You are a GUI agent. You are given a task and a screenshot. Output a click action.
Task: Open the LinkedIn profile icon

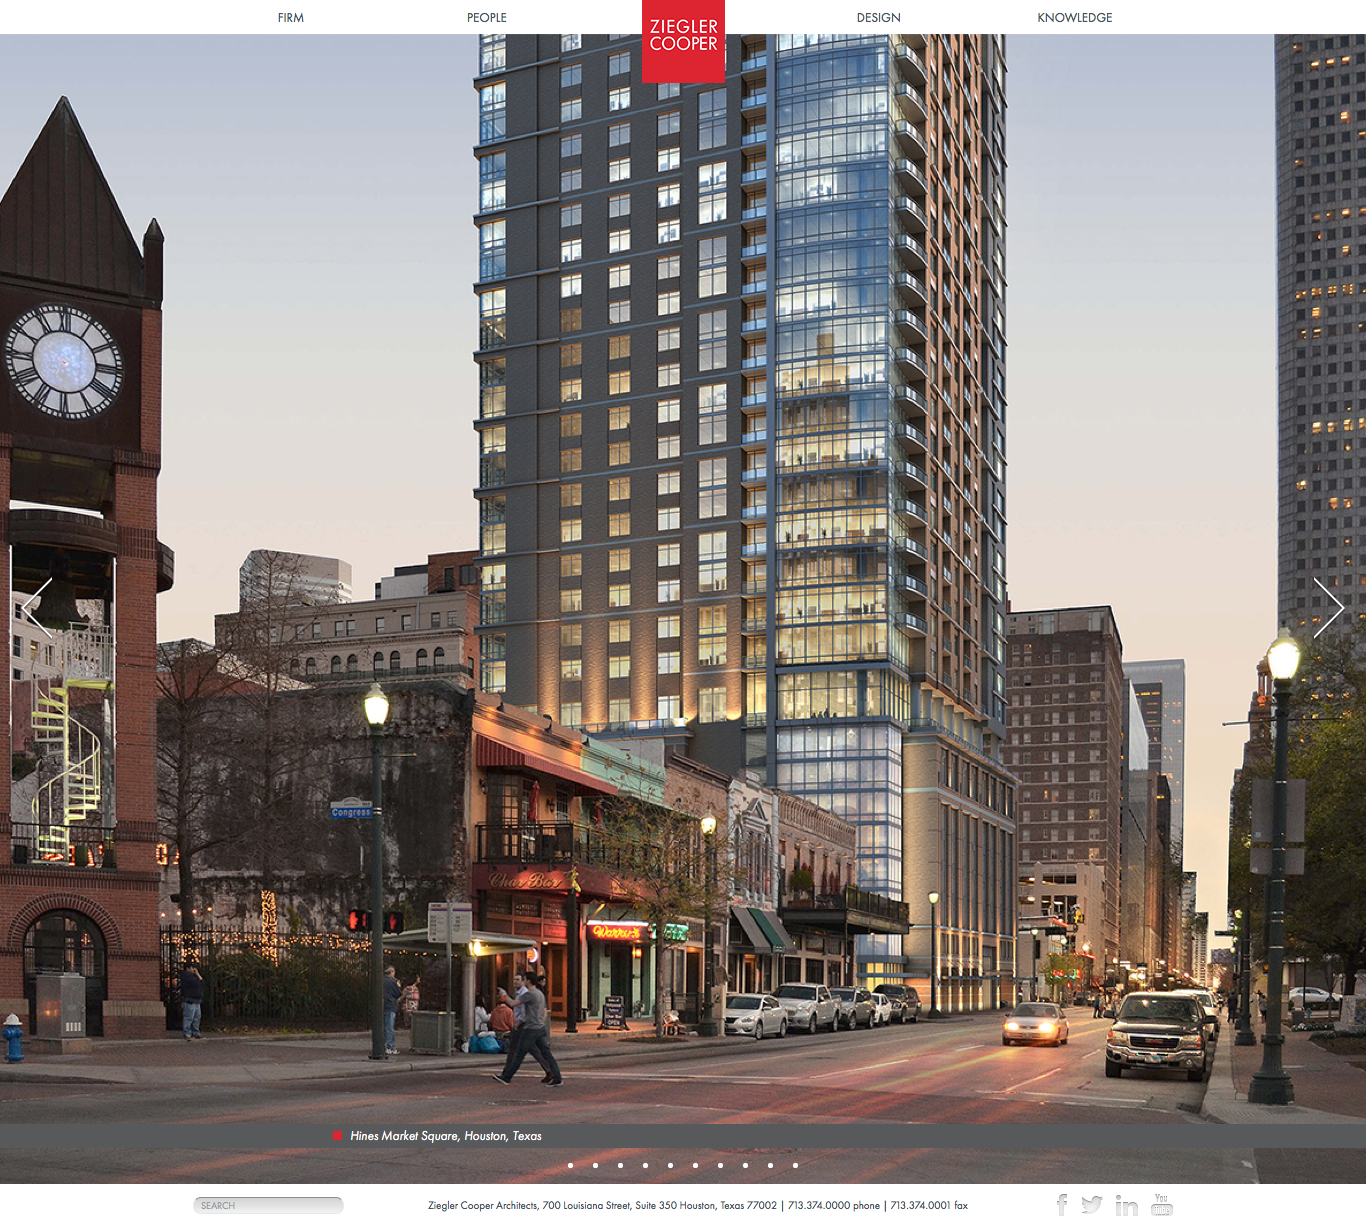(1126, 1206)
